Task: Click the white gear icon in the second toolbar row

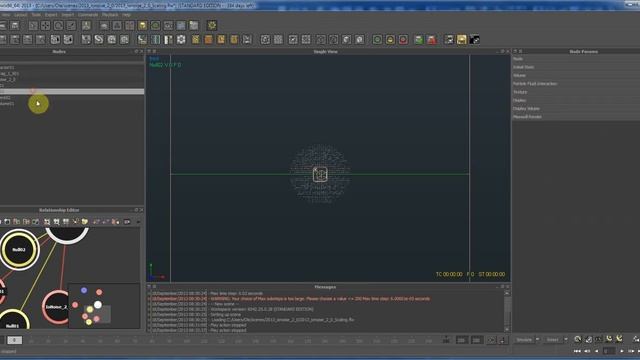Action: (x=181, y=39)
